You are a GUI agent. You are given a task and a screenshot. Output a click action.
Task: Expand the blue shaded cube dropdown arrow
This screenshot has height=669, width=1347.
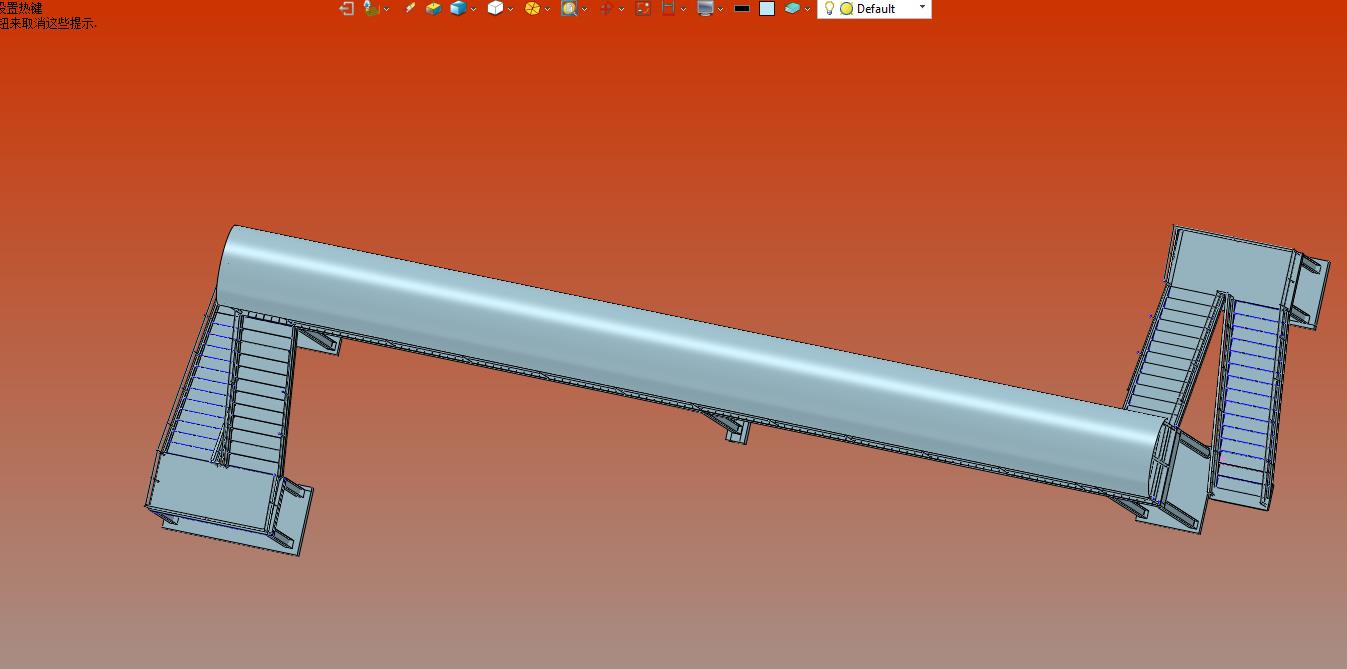(474, 9)
